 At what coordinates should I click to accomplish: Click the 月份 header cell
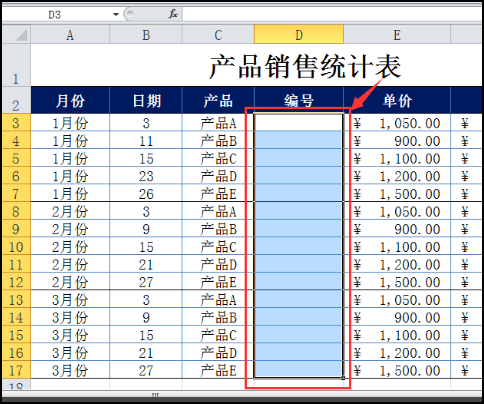(70, 100)
